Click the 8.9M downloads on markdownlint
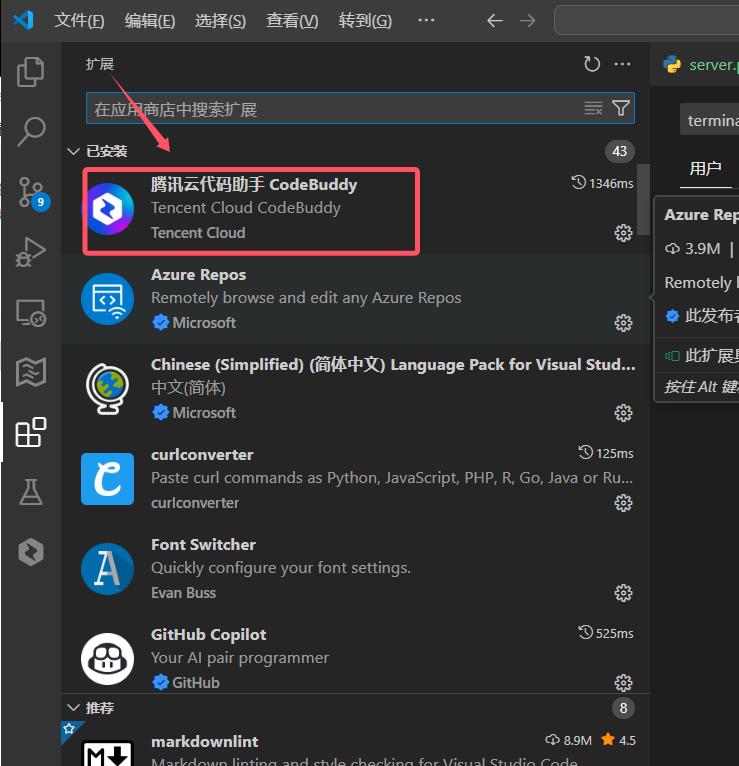The width and height of the screenshot is (739, 766). coord(569,741)
